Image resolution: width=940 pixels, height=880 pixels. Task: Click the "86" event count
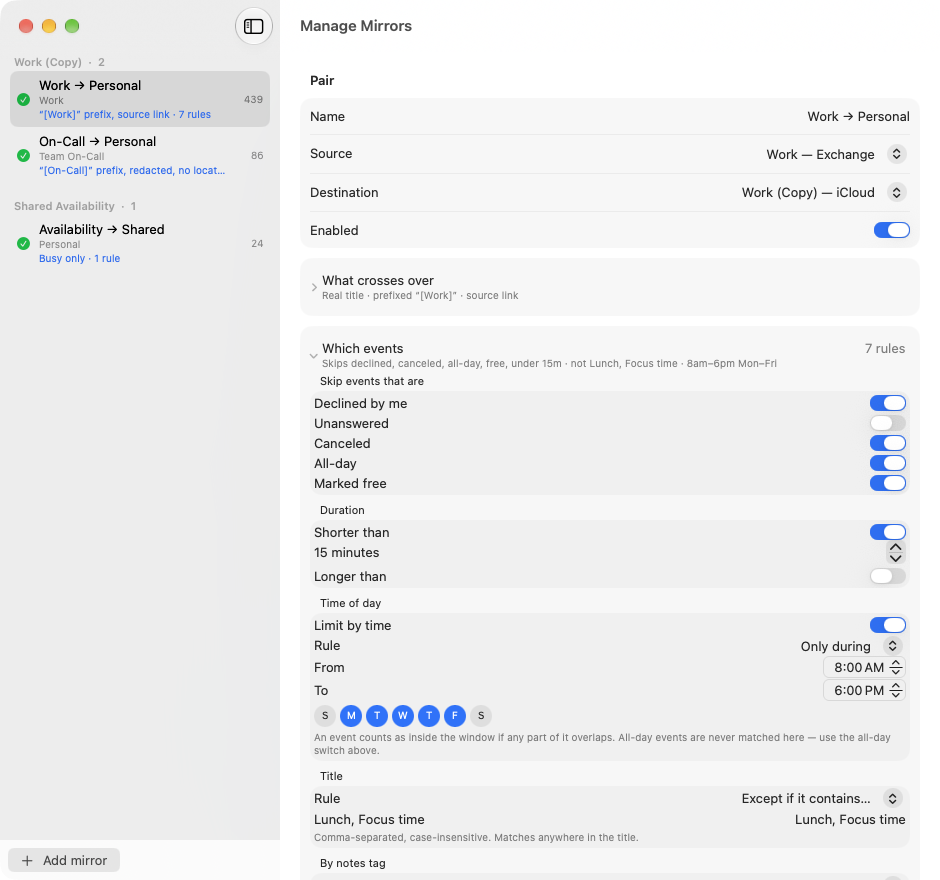pos(257,155)
